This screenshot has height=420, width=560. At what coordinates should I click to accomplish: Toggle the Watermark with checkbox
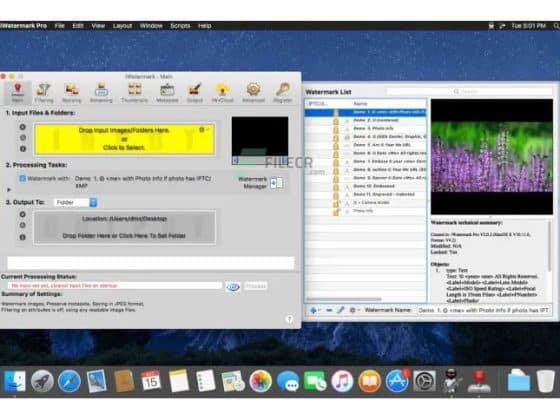pyautogui.click(x=22, y=178)
